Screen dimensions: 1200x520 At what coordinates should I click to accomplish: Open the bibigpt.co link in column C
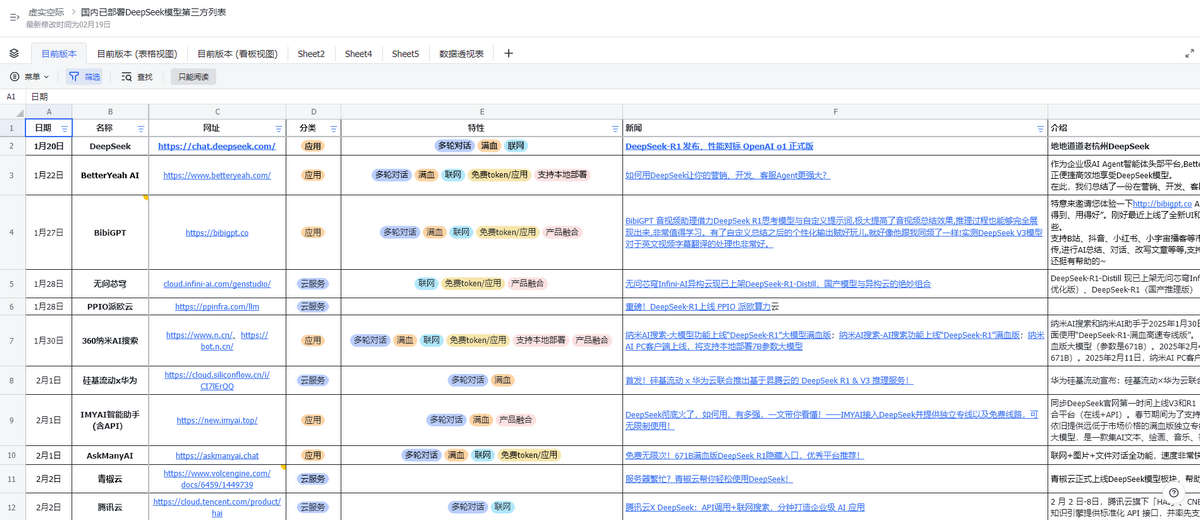coord(217,232)
